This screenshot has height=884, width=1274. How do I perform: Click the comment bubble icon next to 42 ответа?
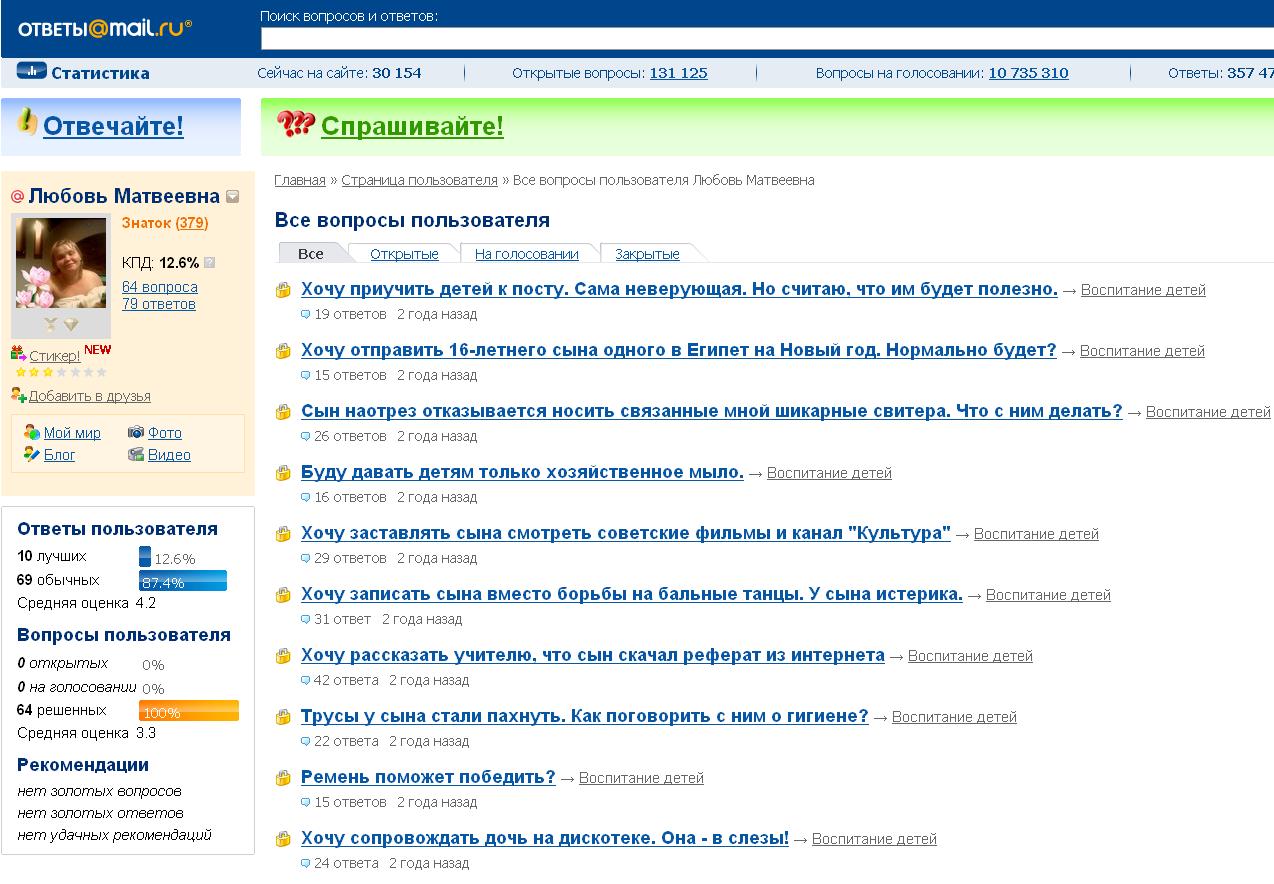[x=306, y=680]
